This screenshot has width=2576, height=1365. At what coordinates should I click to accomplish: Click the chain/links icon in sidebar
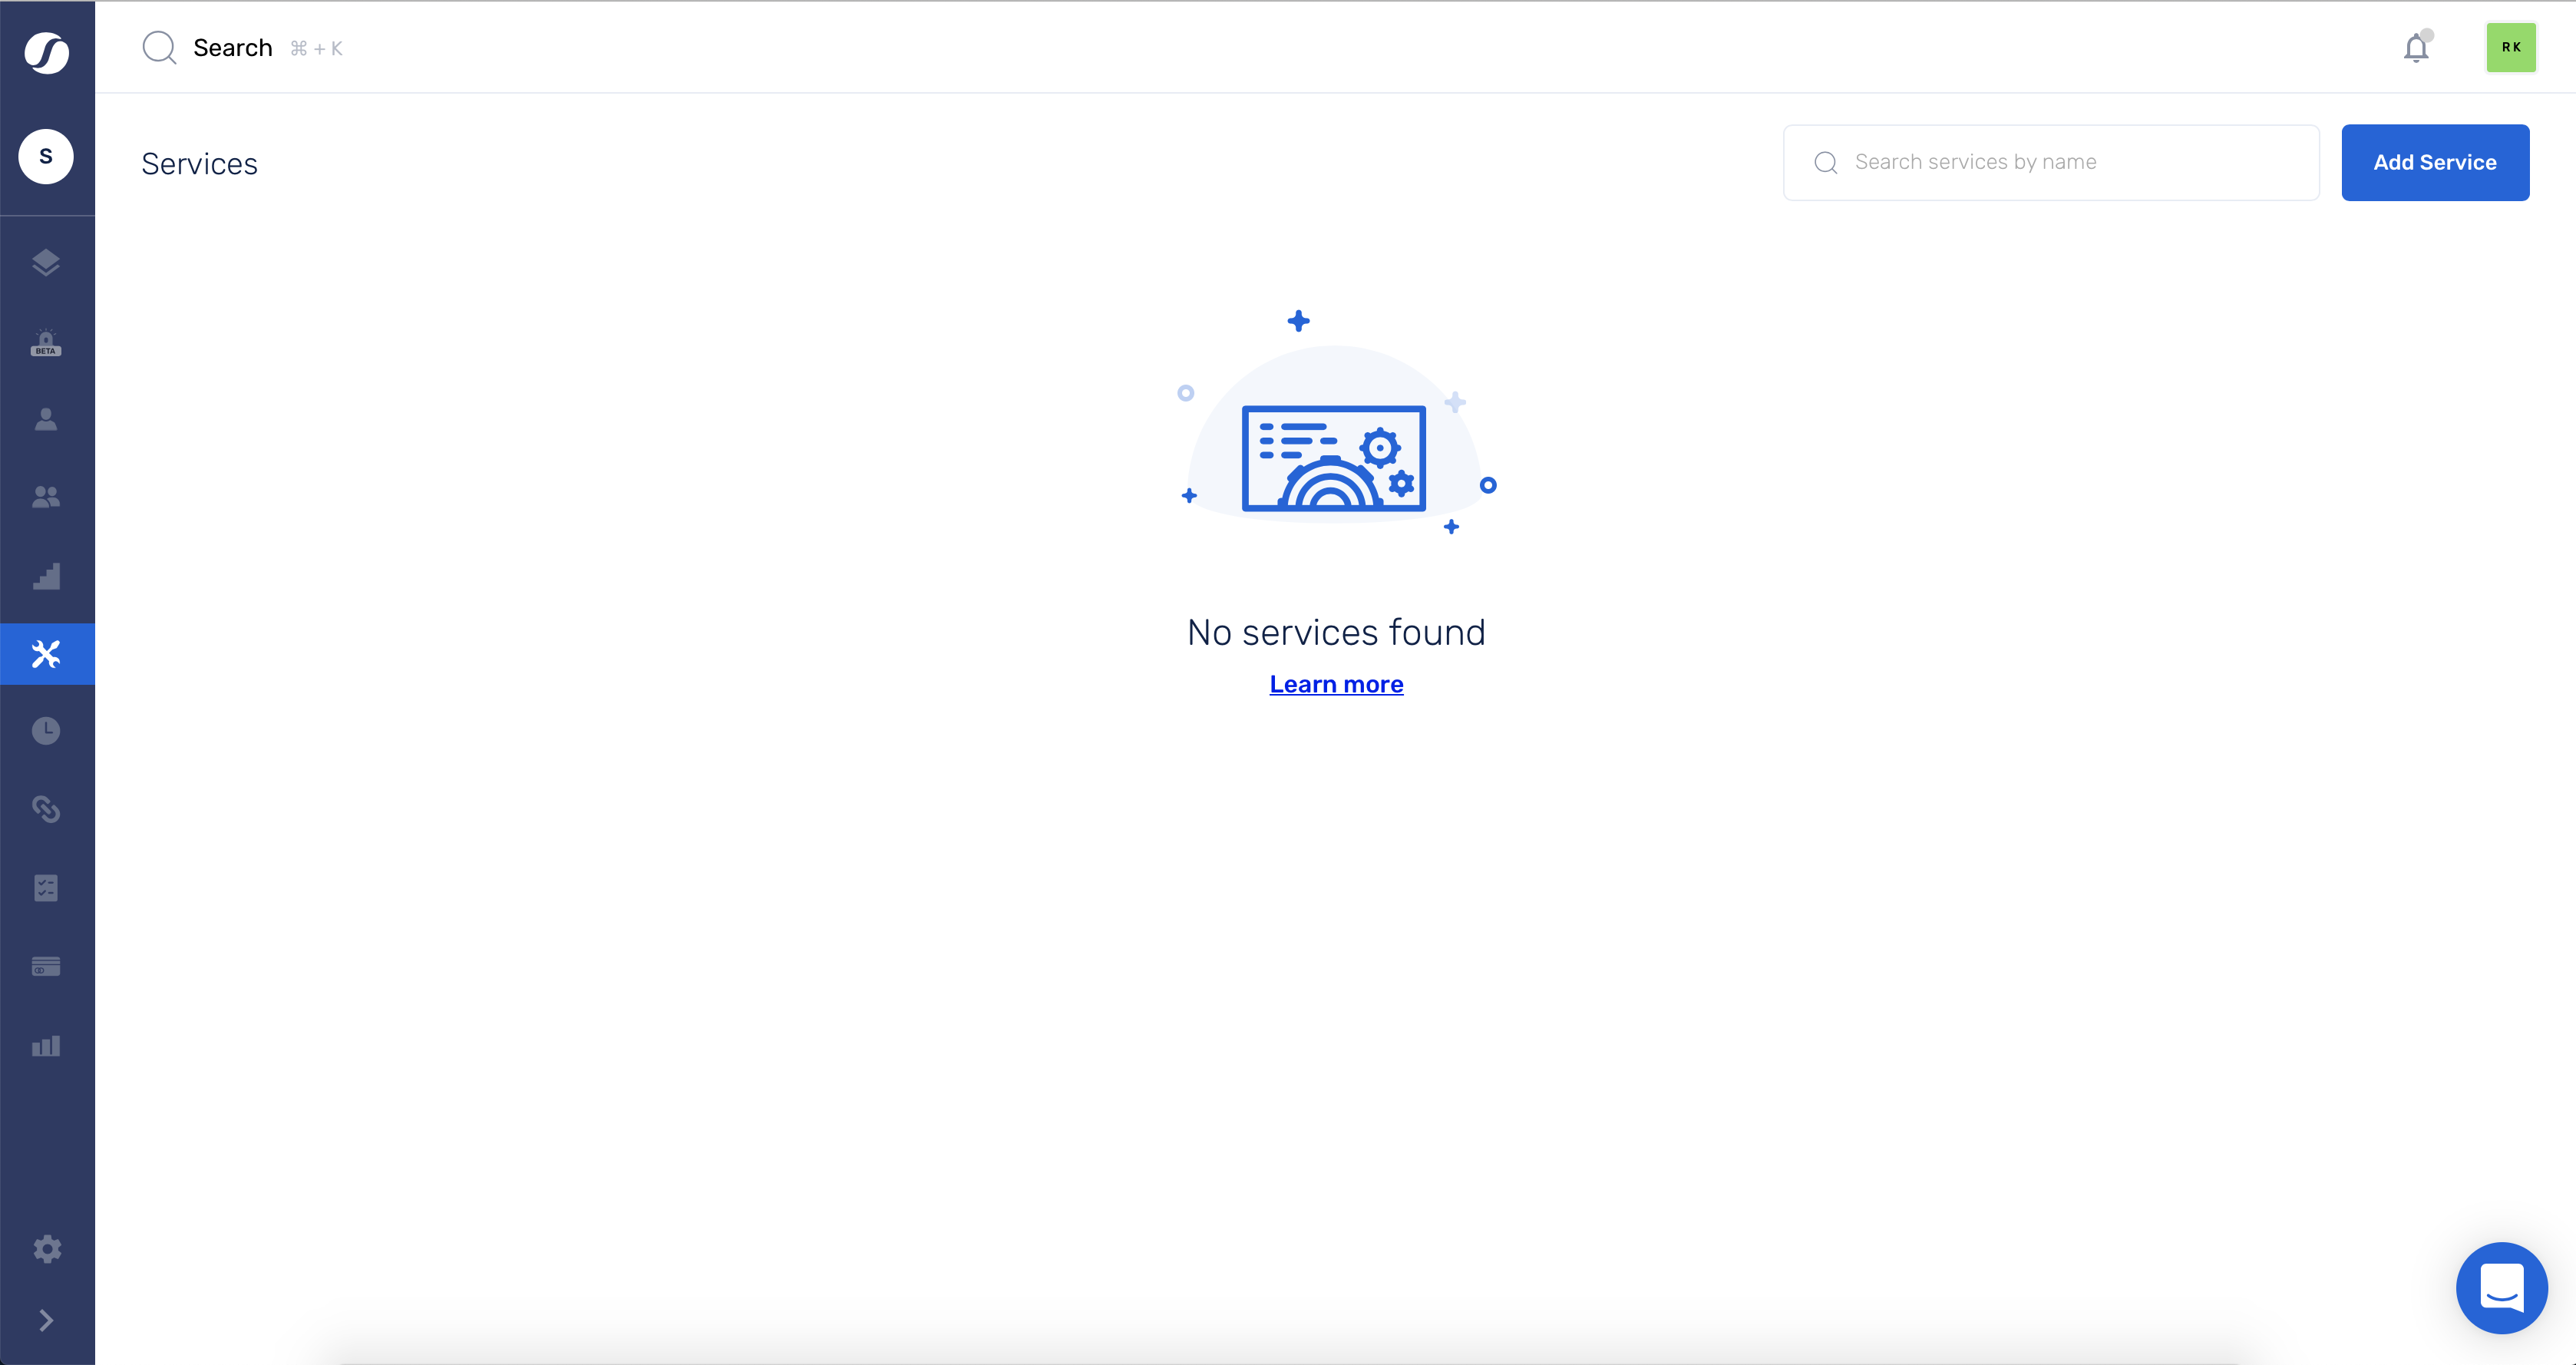coord(46,809)
